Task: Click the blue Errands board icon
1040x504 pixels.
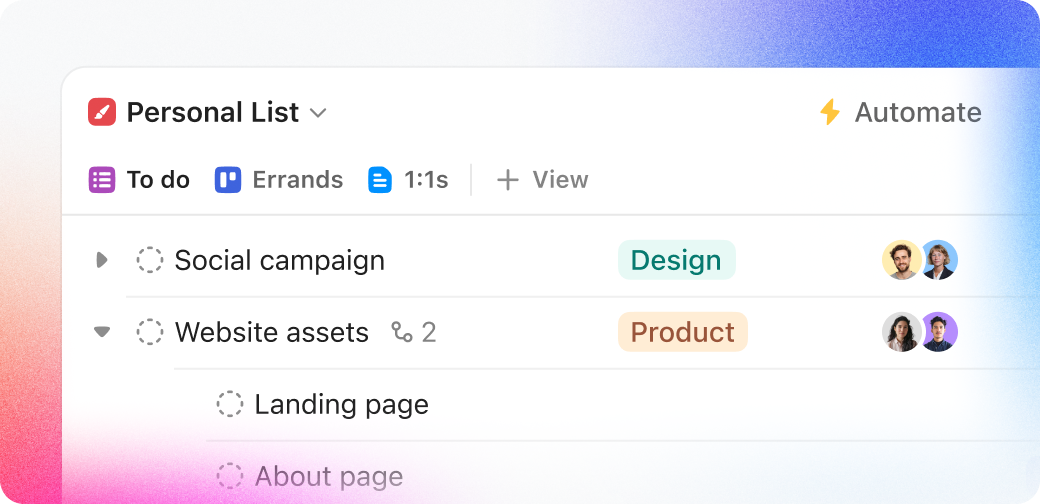Action: tap(228, 180)
